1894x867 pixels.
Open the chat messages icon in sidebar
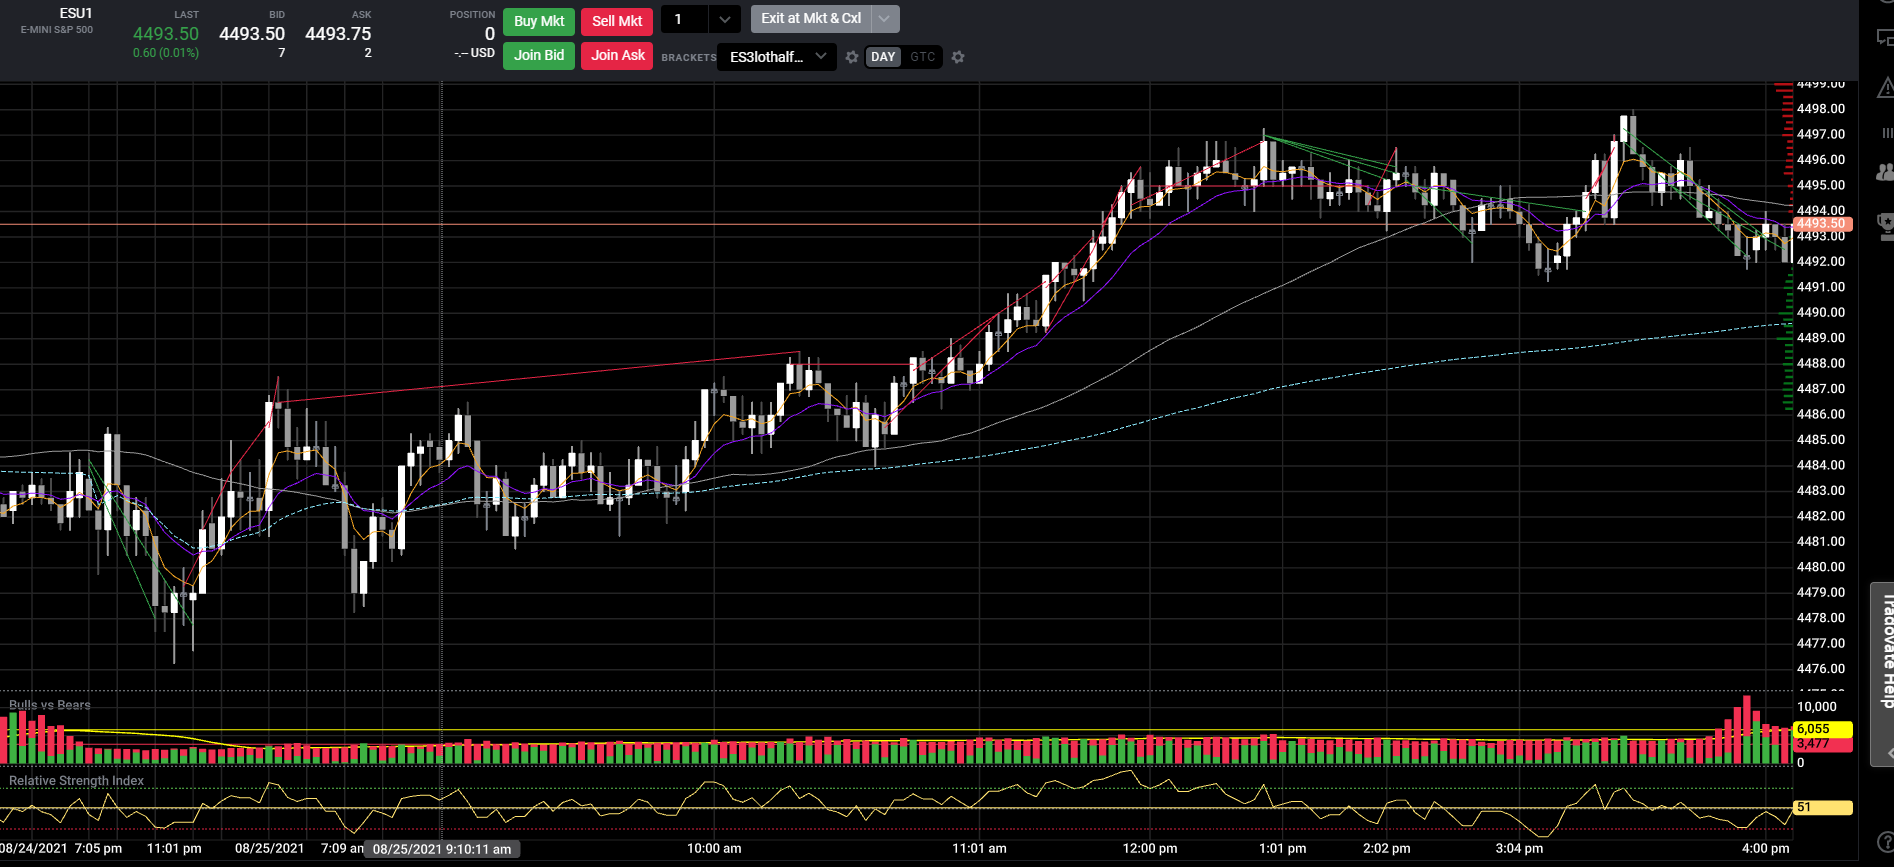click(1885, 39)
